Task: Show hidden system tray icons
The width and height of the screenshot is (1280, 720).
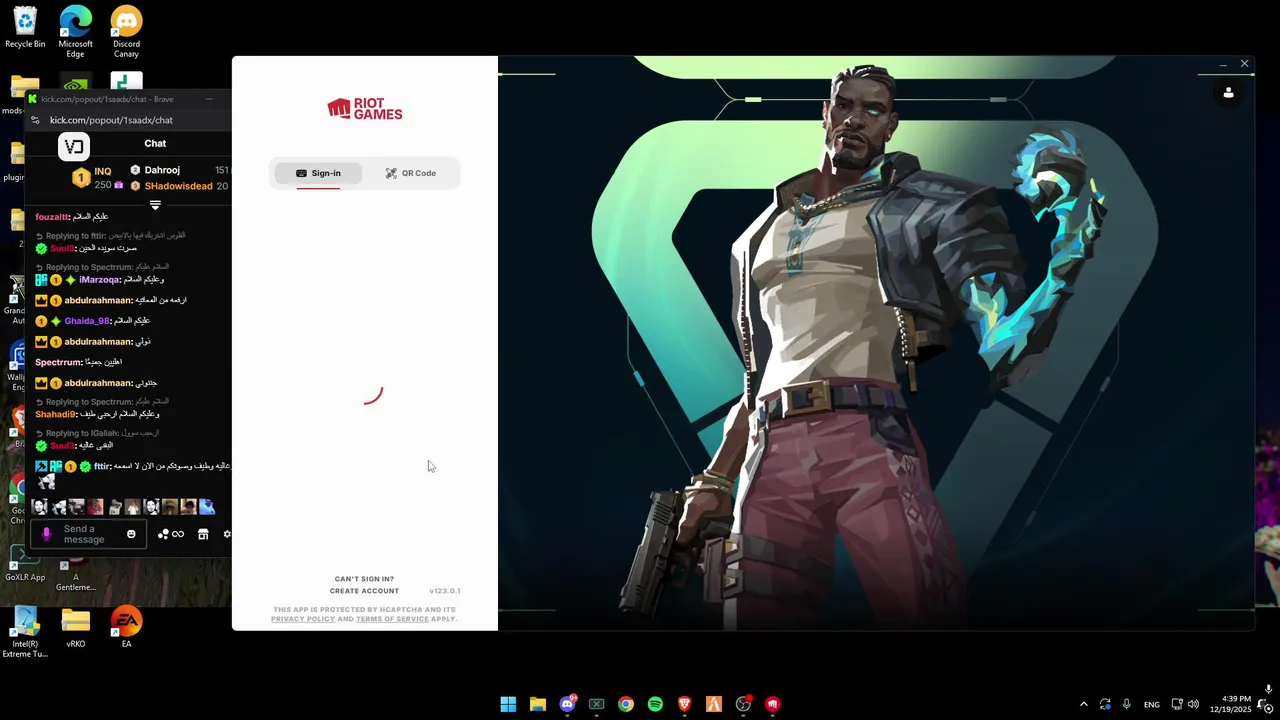Action: coord(1083,704)
